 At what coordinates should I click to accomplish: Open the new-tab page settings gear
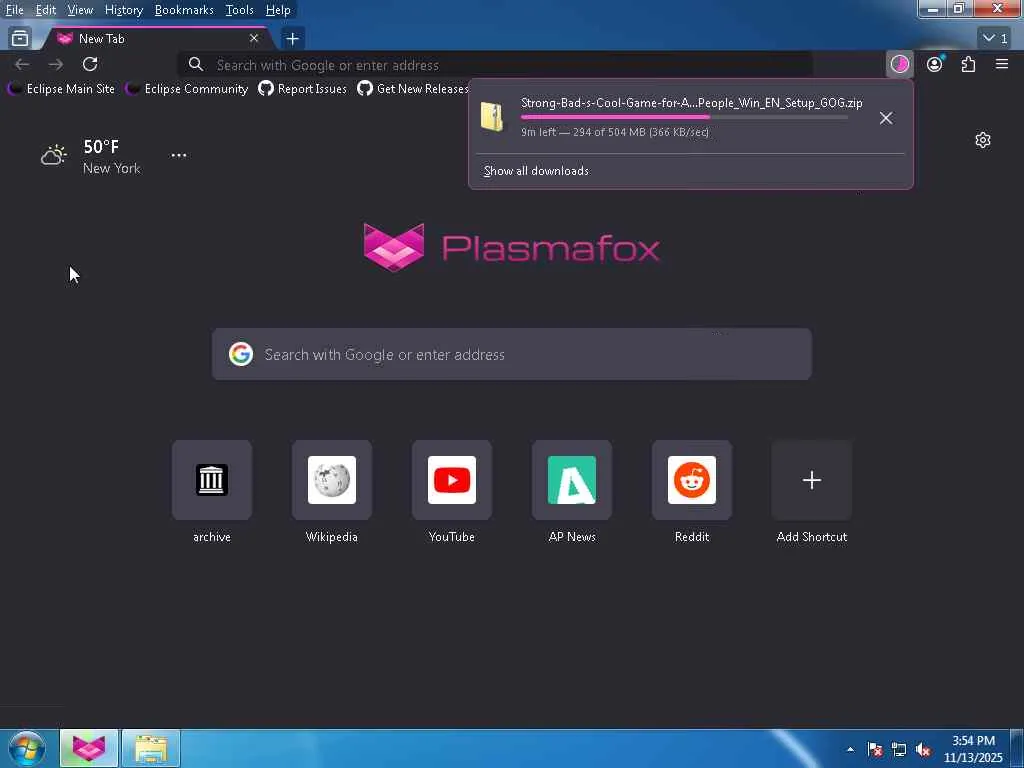pyautogui.click(x=983, y=140)
